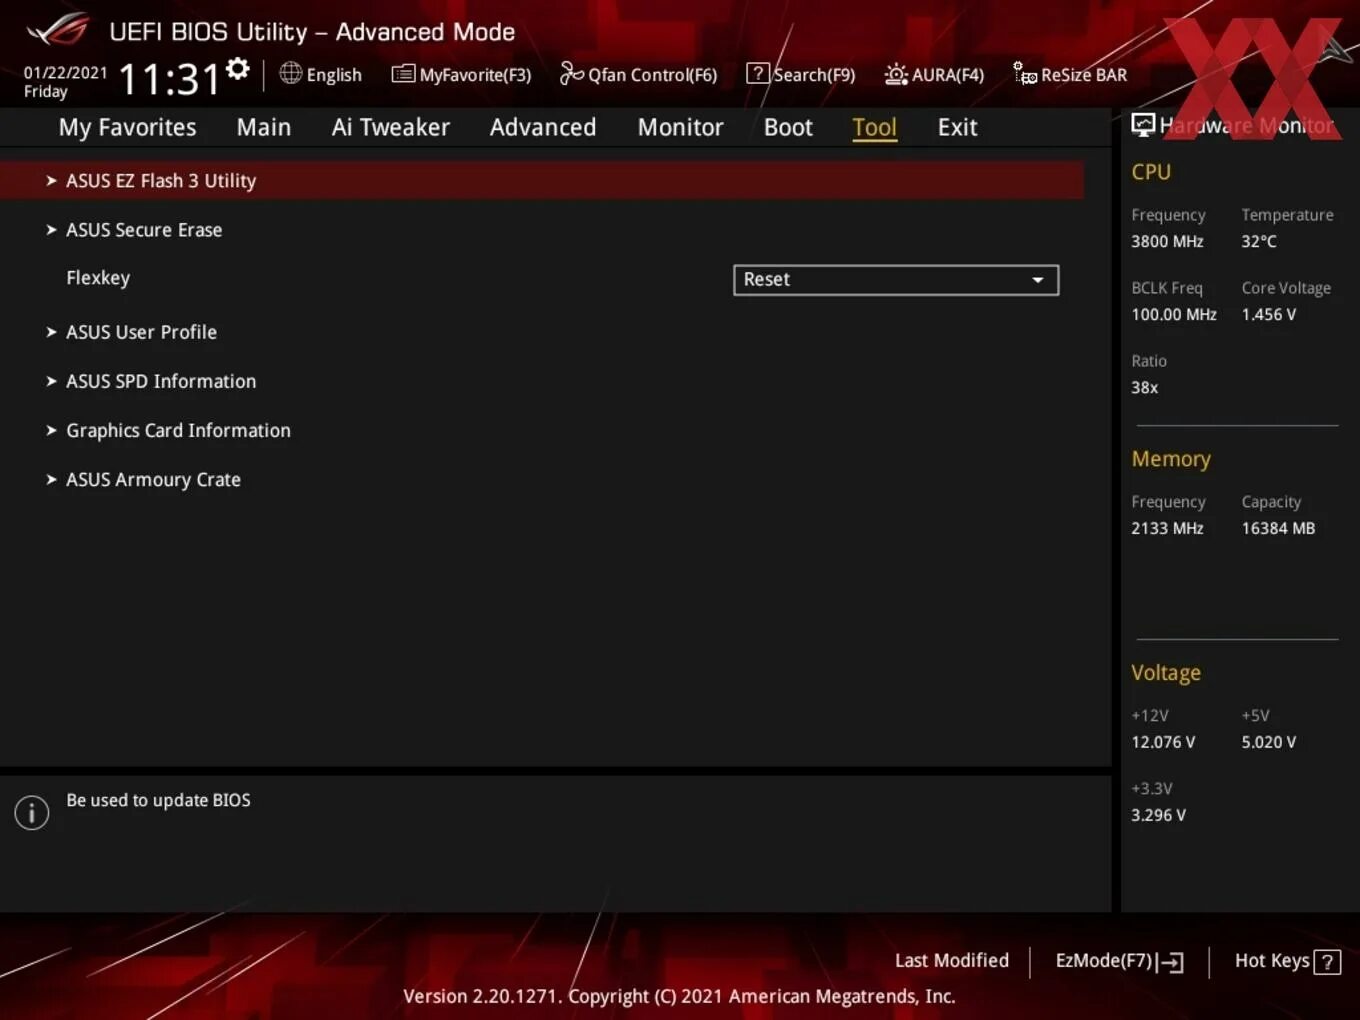Click the EzMode exit arrow icon

(x=1170, y=962)
